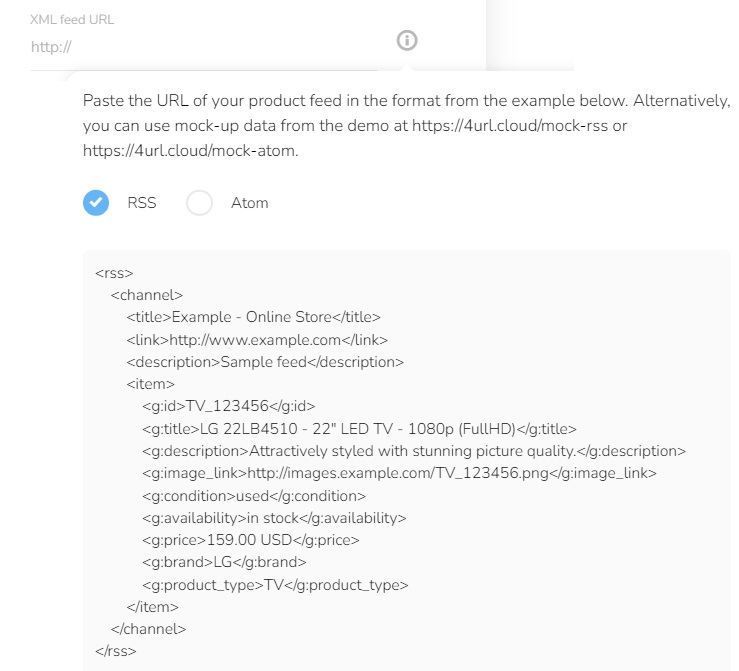Screen dimensions: 739x671
Task: Click the g:brand LG line
Action: click(x=224, y=563)
